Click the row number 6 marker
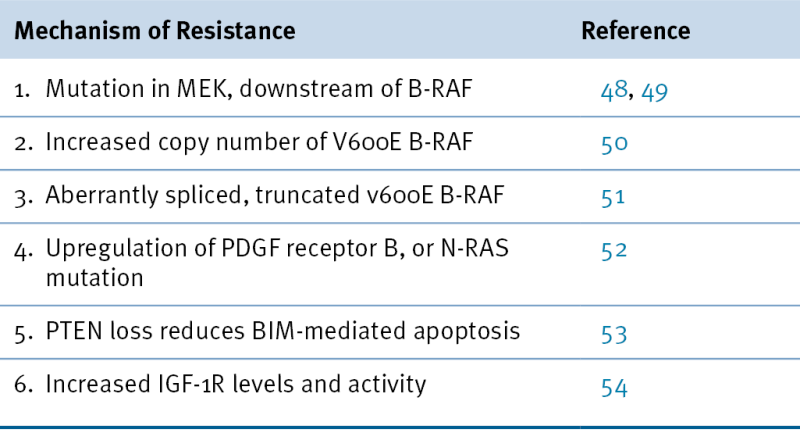This screenshot has width=800, height=430. tap(24, 384)
